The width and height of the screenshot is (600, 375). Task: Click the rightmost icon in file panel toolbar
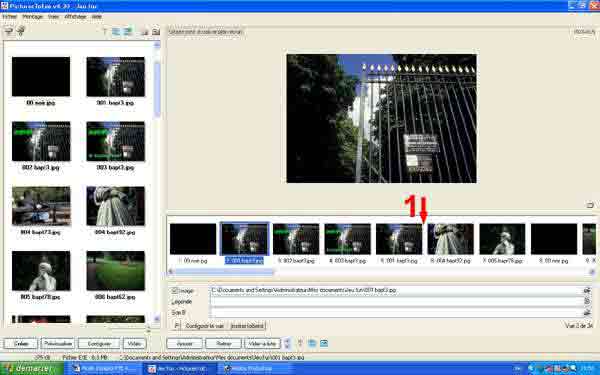pyautogui.click(x=156, y=32)
